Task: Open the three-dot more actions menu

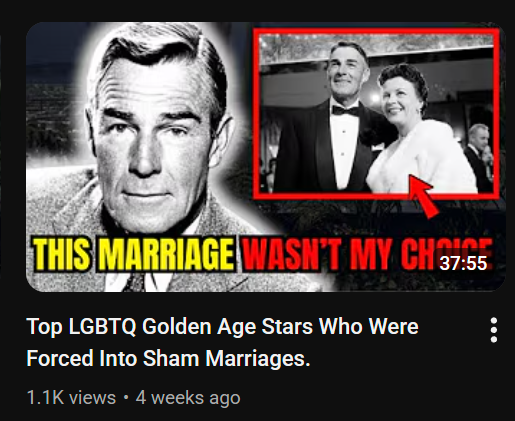Action: pyautogui.click(x=494, y=330)
